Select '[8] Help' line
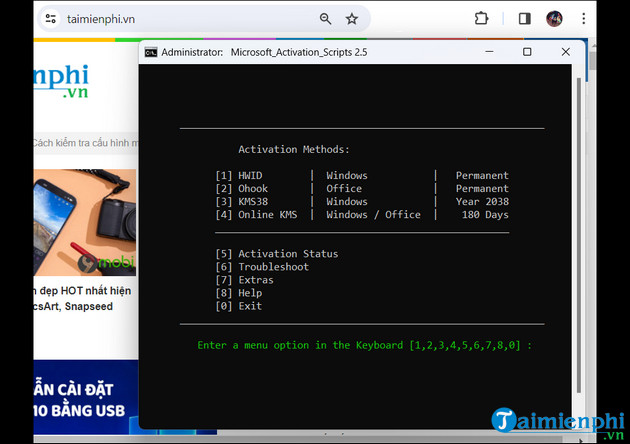 (239, 293)
